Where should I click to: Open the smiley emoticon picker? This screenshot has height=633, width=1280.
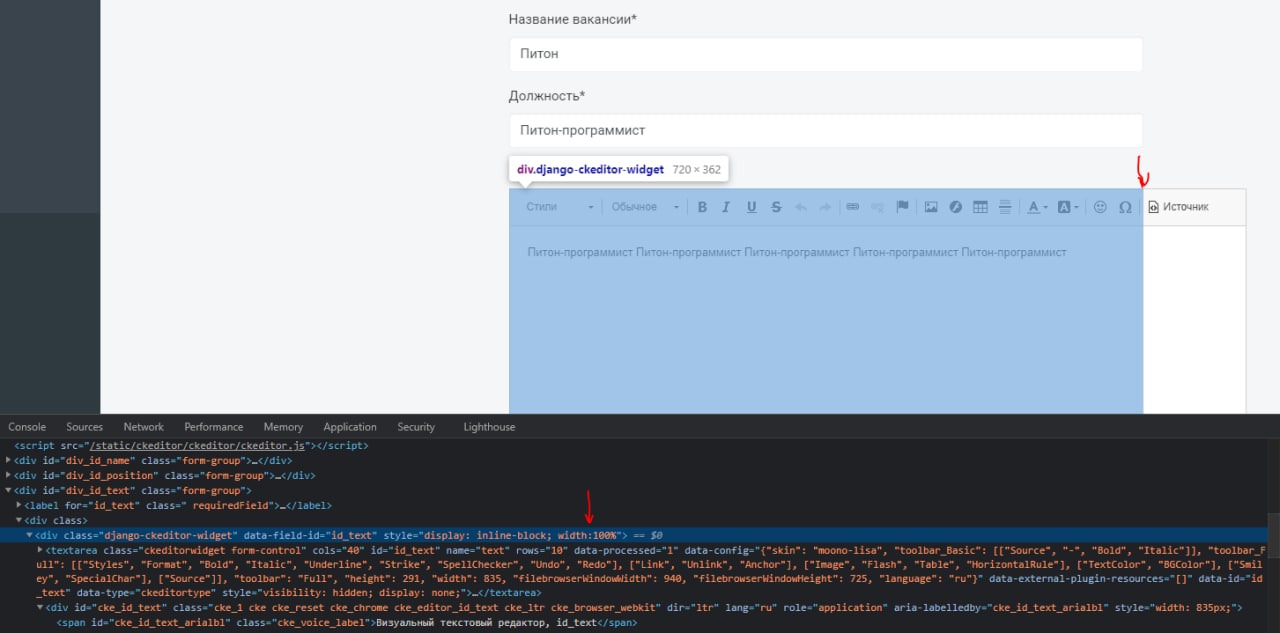pyautogui.click(x=1100, y=207)
